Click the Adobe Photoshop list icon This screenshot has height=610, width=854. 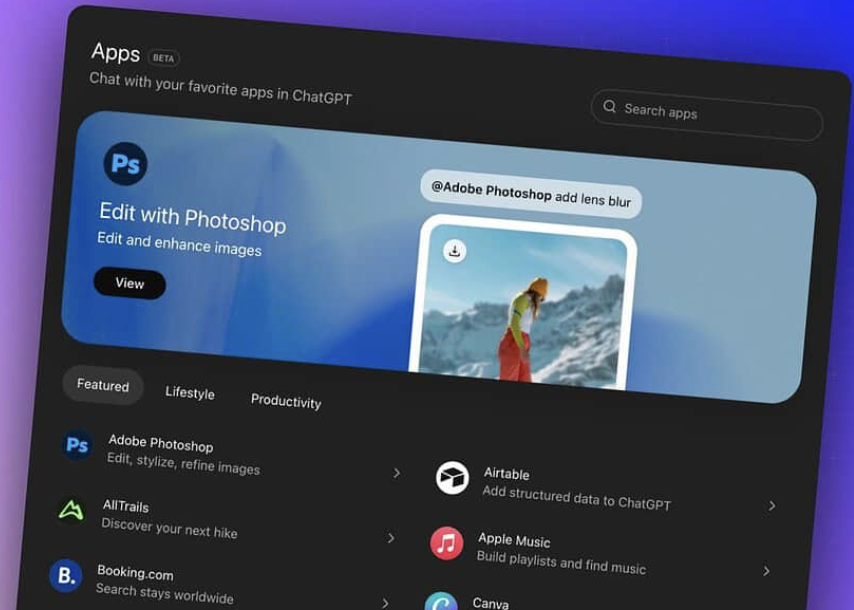pos(77,445)
